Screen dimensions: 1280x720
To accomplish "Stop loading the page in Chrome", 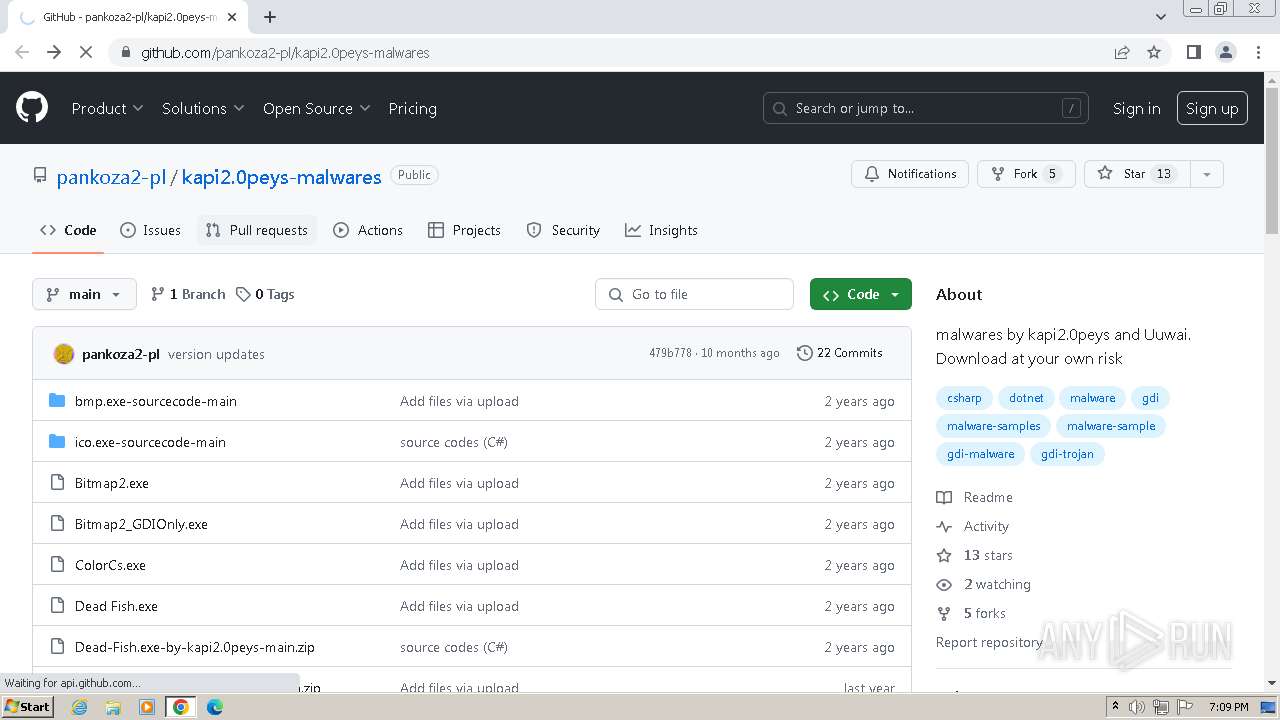I will click(x=86, y=52).
